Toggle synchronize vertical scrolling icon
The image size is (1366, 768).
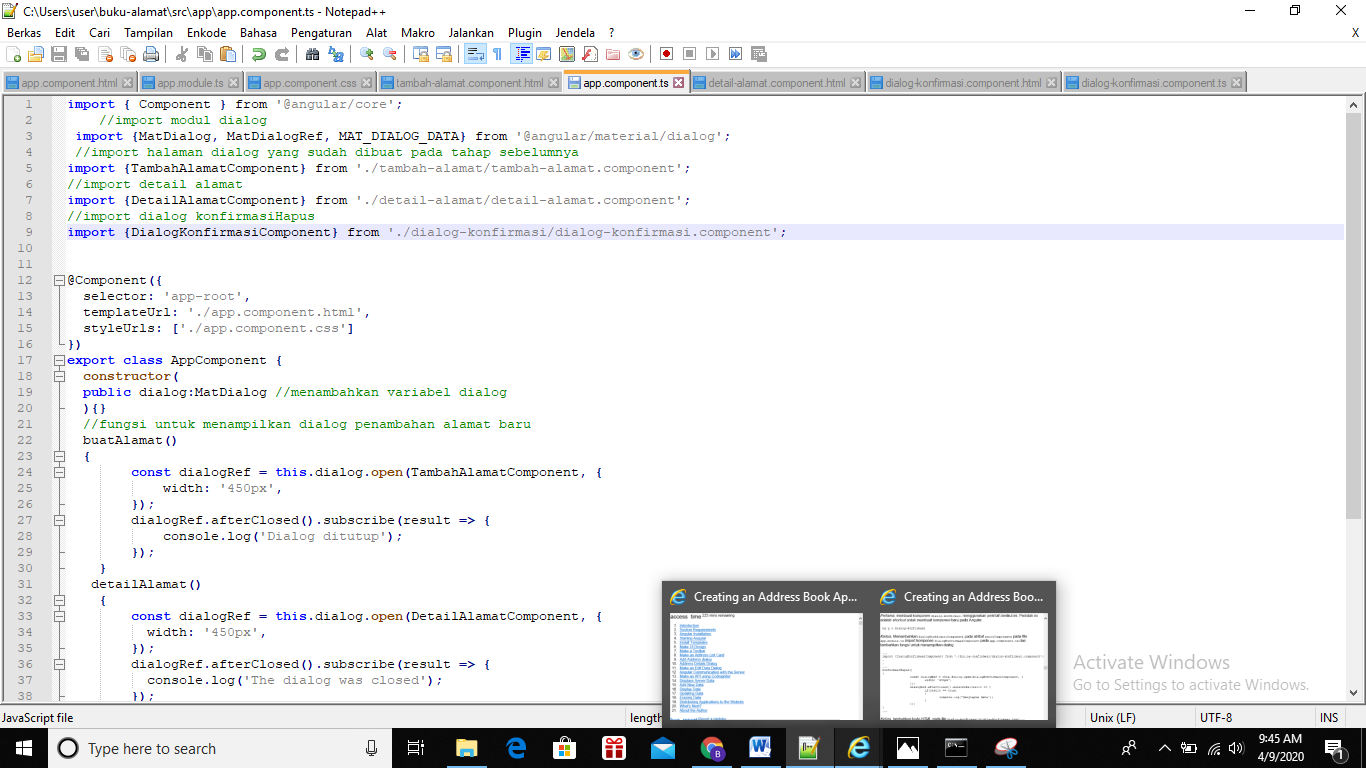pos(421,54)
